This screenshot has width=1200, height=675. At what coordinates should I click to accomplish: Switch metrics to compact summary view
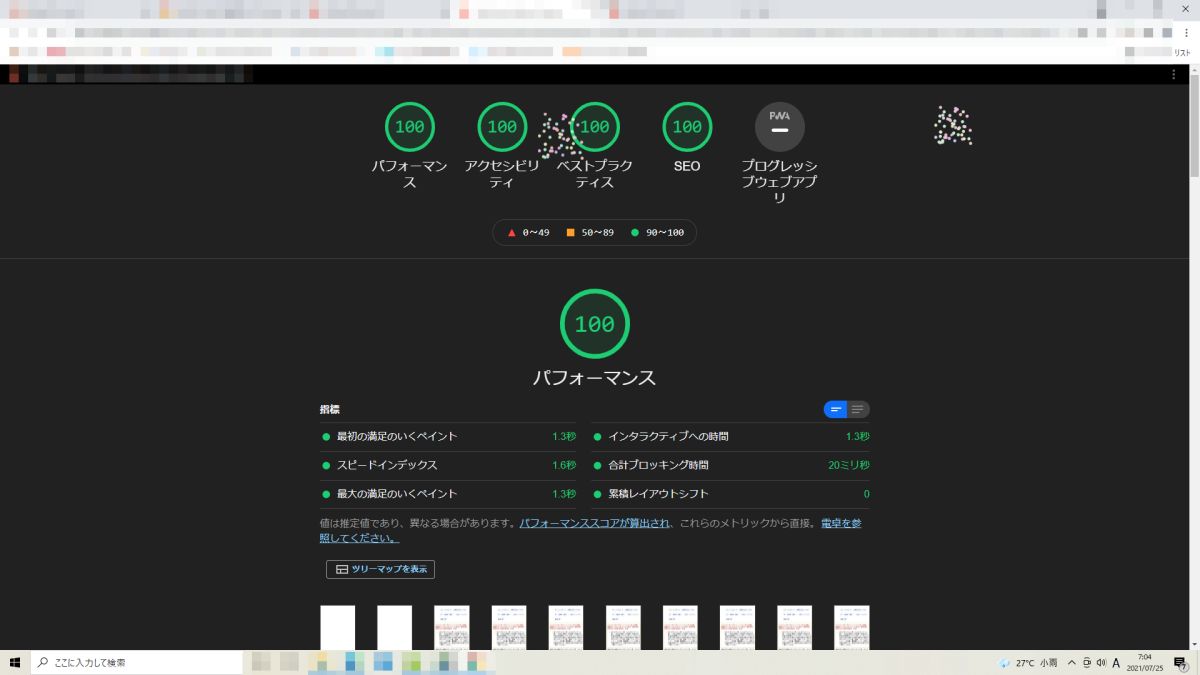(836, 409)
